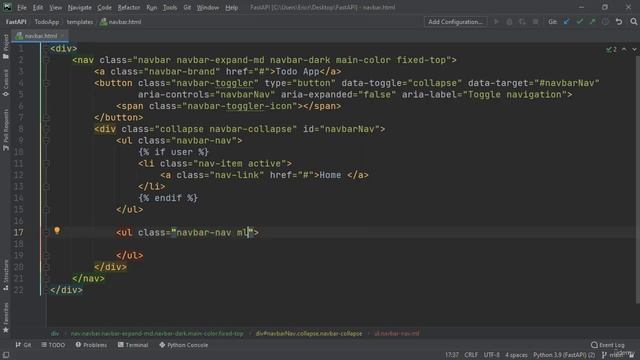
Task: Select the navbar.html editor tab
Action: (40, 36)
